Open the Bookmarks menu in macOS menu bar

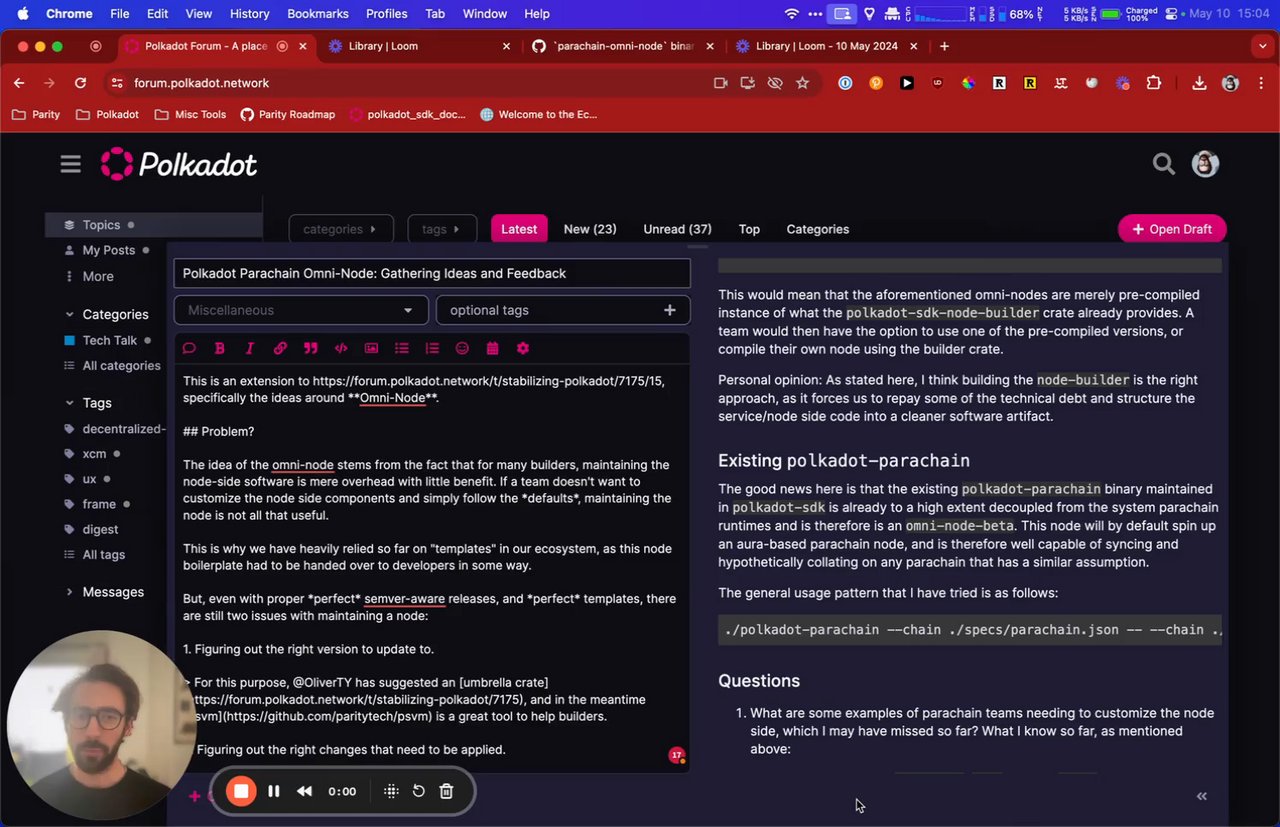[x=318, y=14]
